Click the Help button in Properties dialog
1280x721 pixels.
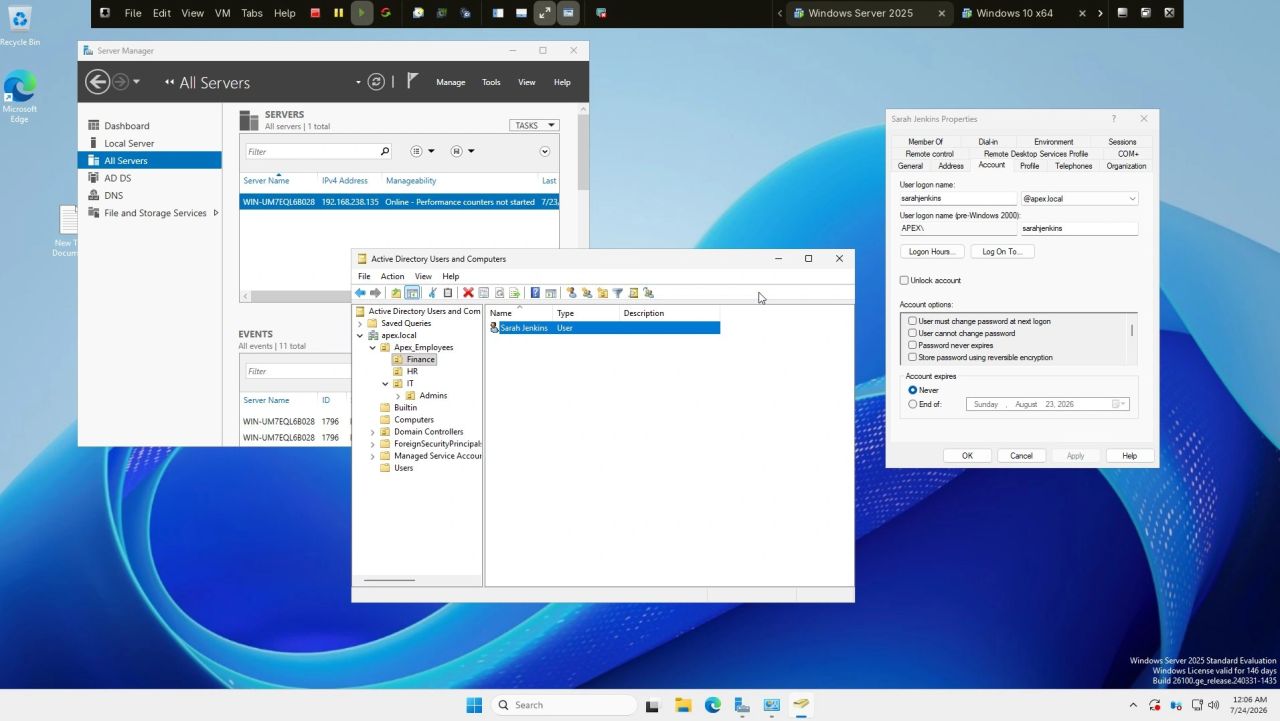click(1129, 456)
